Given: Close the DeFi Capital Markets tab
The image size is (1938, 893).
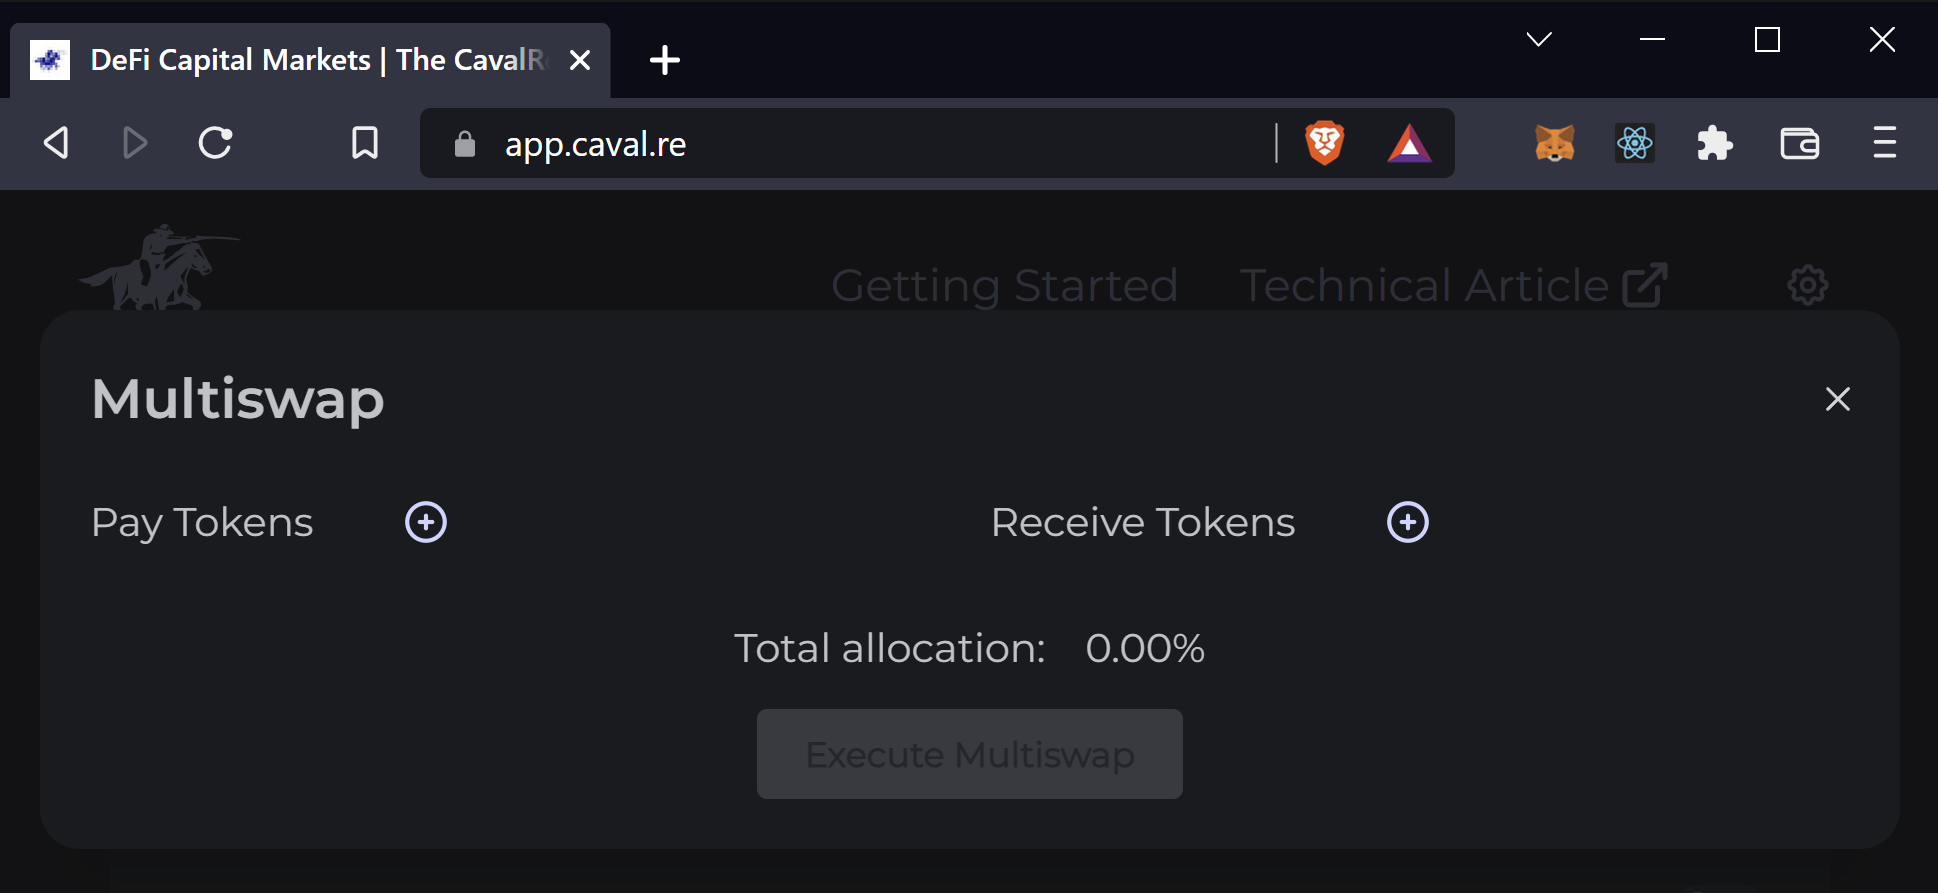Looking at the screenshot, I should click(x=580, y=60).
